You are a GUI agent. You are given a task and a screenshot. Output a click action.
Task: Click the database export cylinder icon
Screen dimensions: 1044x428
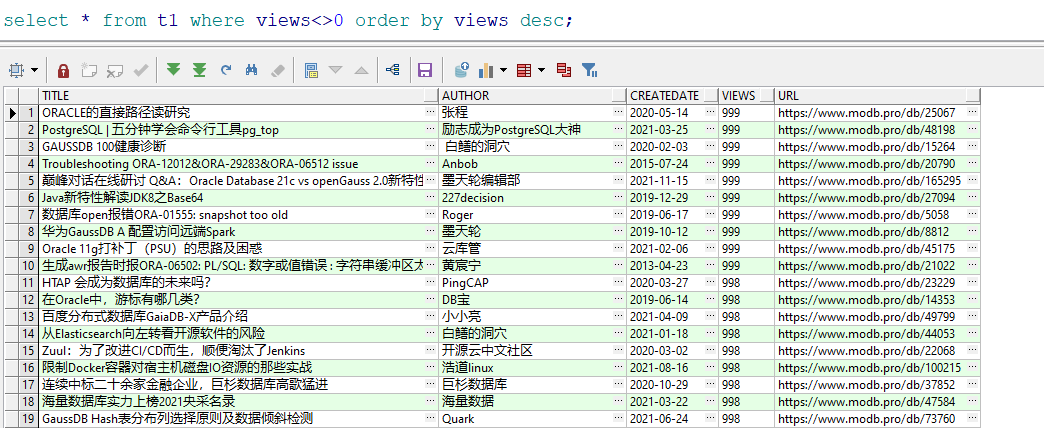click(461, 69)
